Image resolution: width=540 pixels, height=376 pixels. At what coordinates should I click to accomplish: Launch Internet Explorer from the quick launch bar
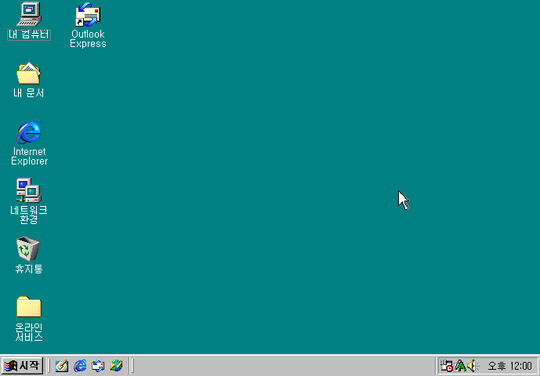[x=80, y=366]
